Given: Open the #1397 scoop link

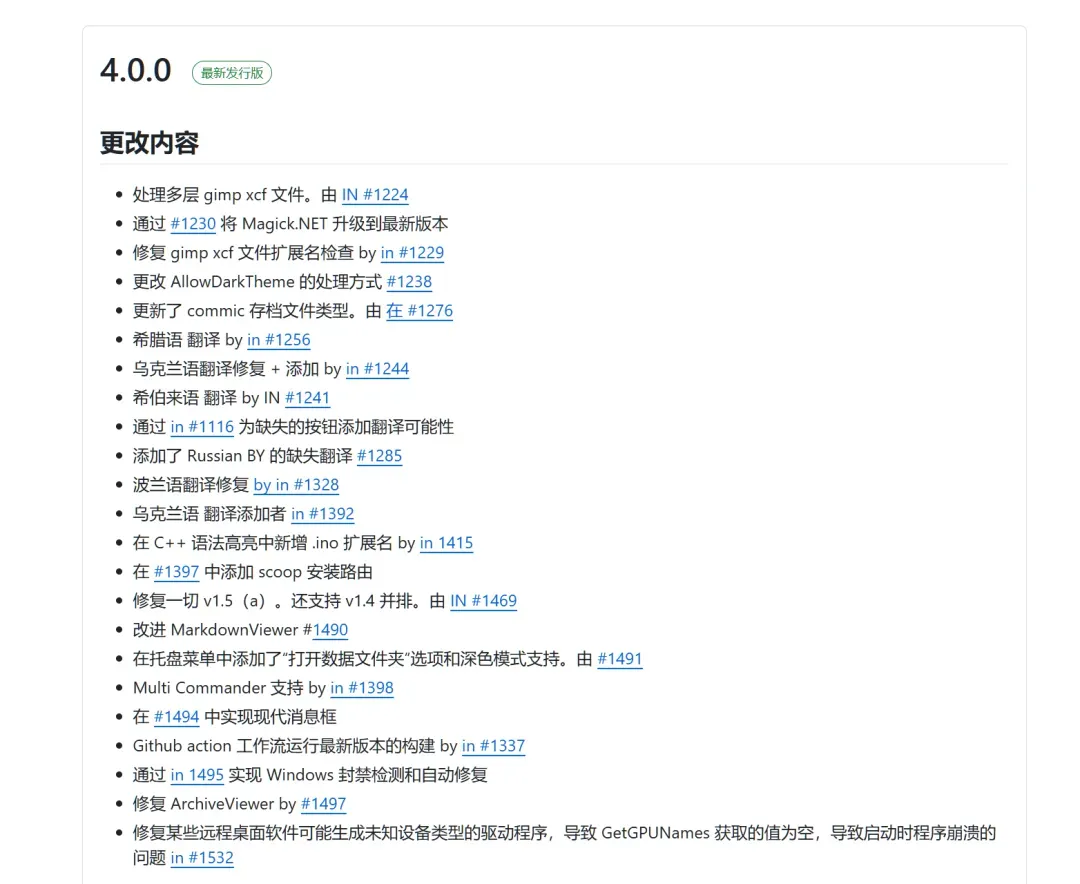Looking at the screenshot, I should pyautogui.click(x=176, y=572).
